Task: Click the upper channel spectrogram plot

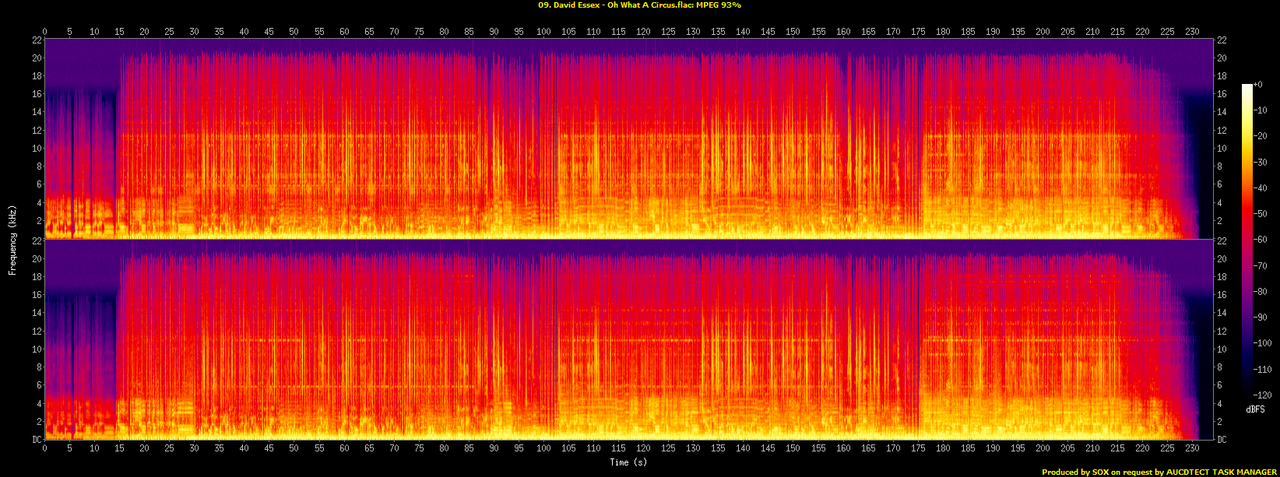Action: [628, 138]
